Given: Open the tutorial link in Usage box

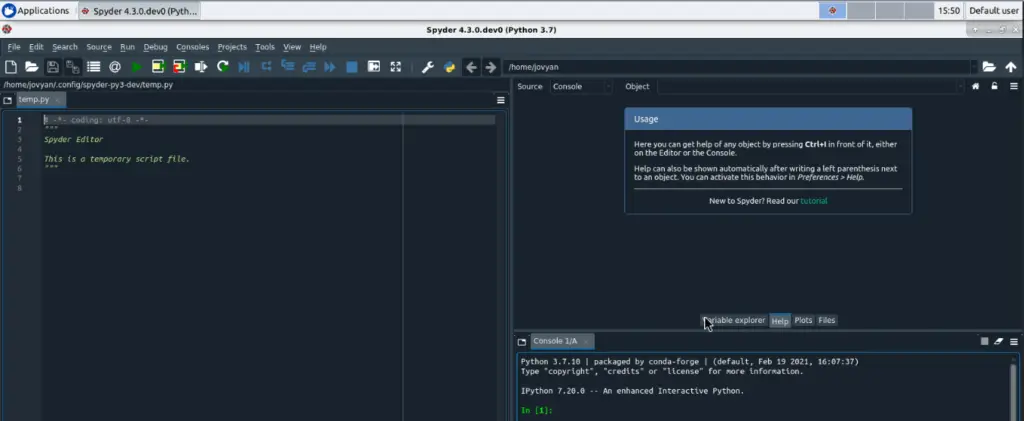Looking at the screenshot, I should pos(814,201).
